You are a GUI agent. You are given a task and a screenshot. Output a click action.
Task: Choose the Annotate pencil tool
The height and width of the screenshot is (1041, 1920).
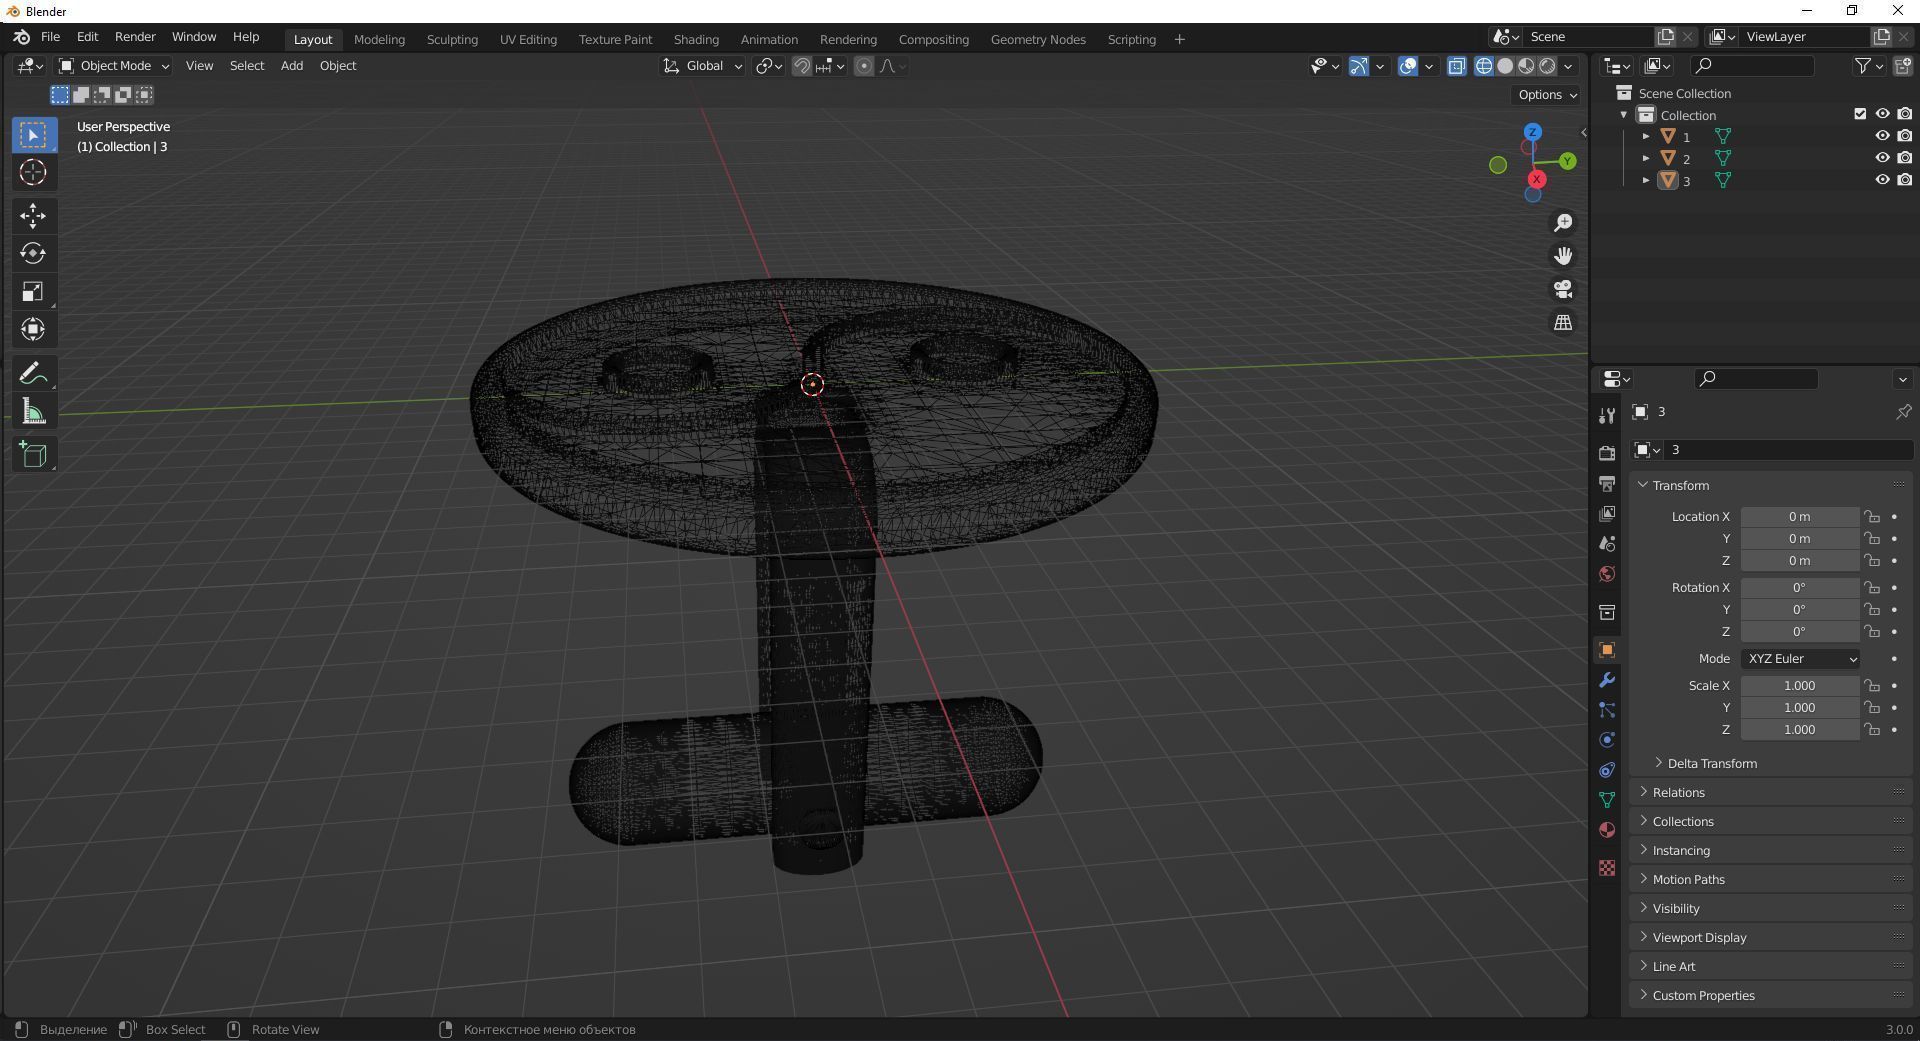click(33, 374)
